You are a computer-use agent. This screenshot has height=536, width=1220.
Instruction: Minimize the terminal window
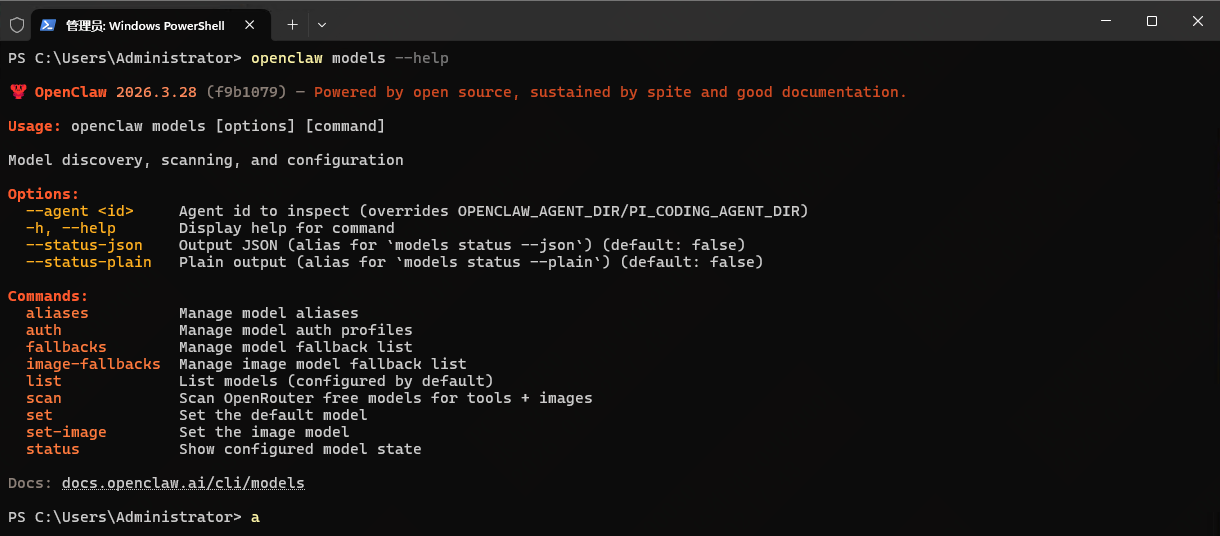[x=1105, y=21]
